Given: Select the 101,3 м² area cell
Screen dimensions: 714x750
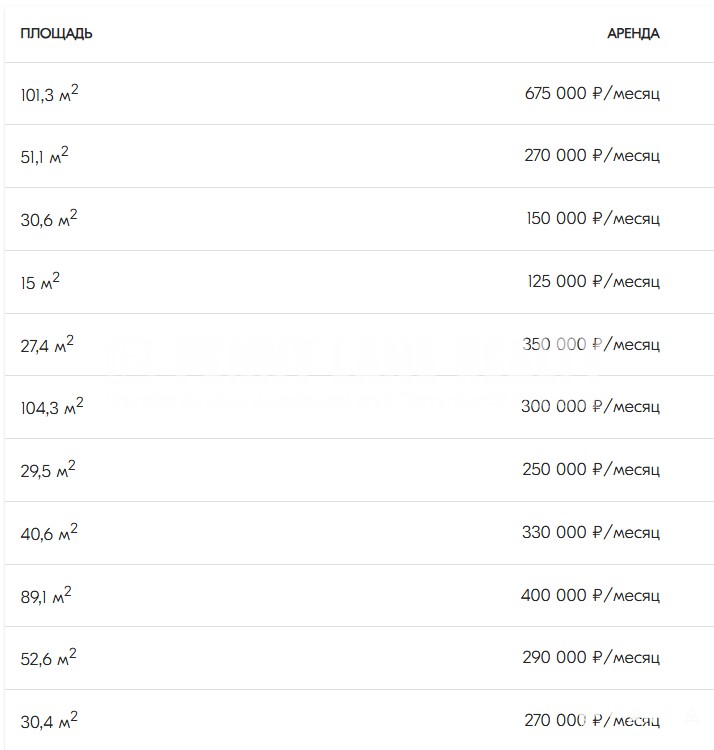Looking at the screenshot, I should coord(49,94).
